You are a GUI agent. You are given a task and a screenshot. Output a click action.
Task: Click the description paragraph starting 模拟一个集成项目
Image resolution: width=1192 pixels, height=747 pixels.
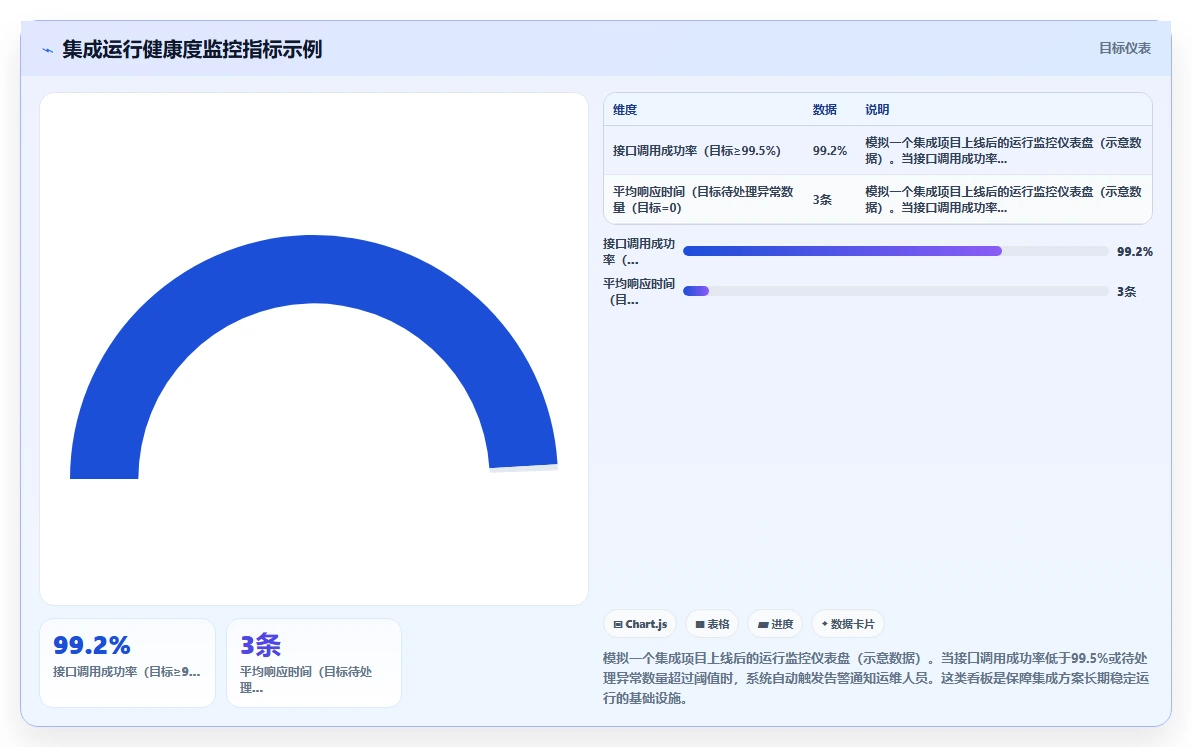click(x=876, y=678)
